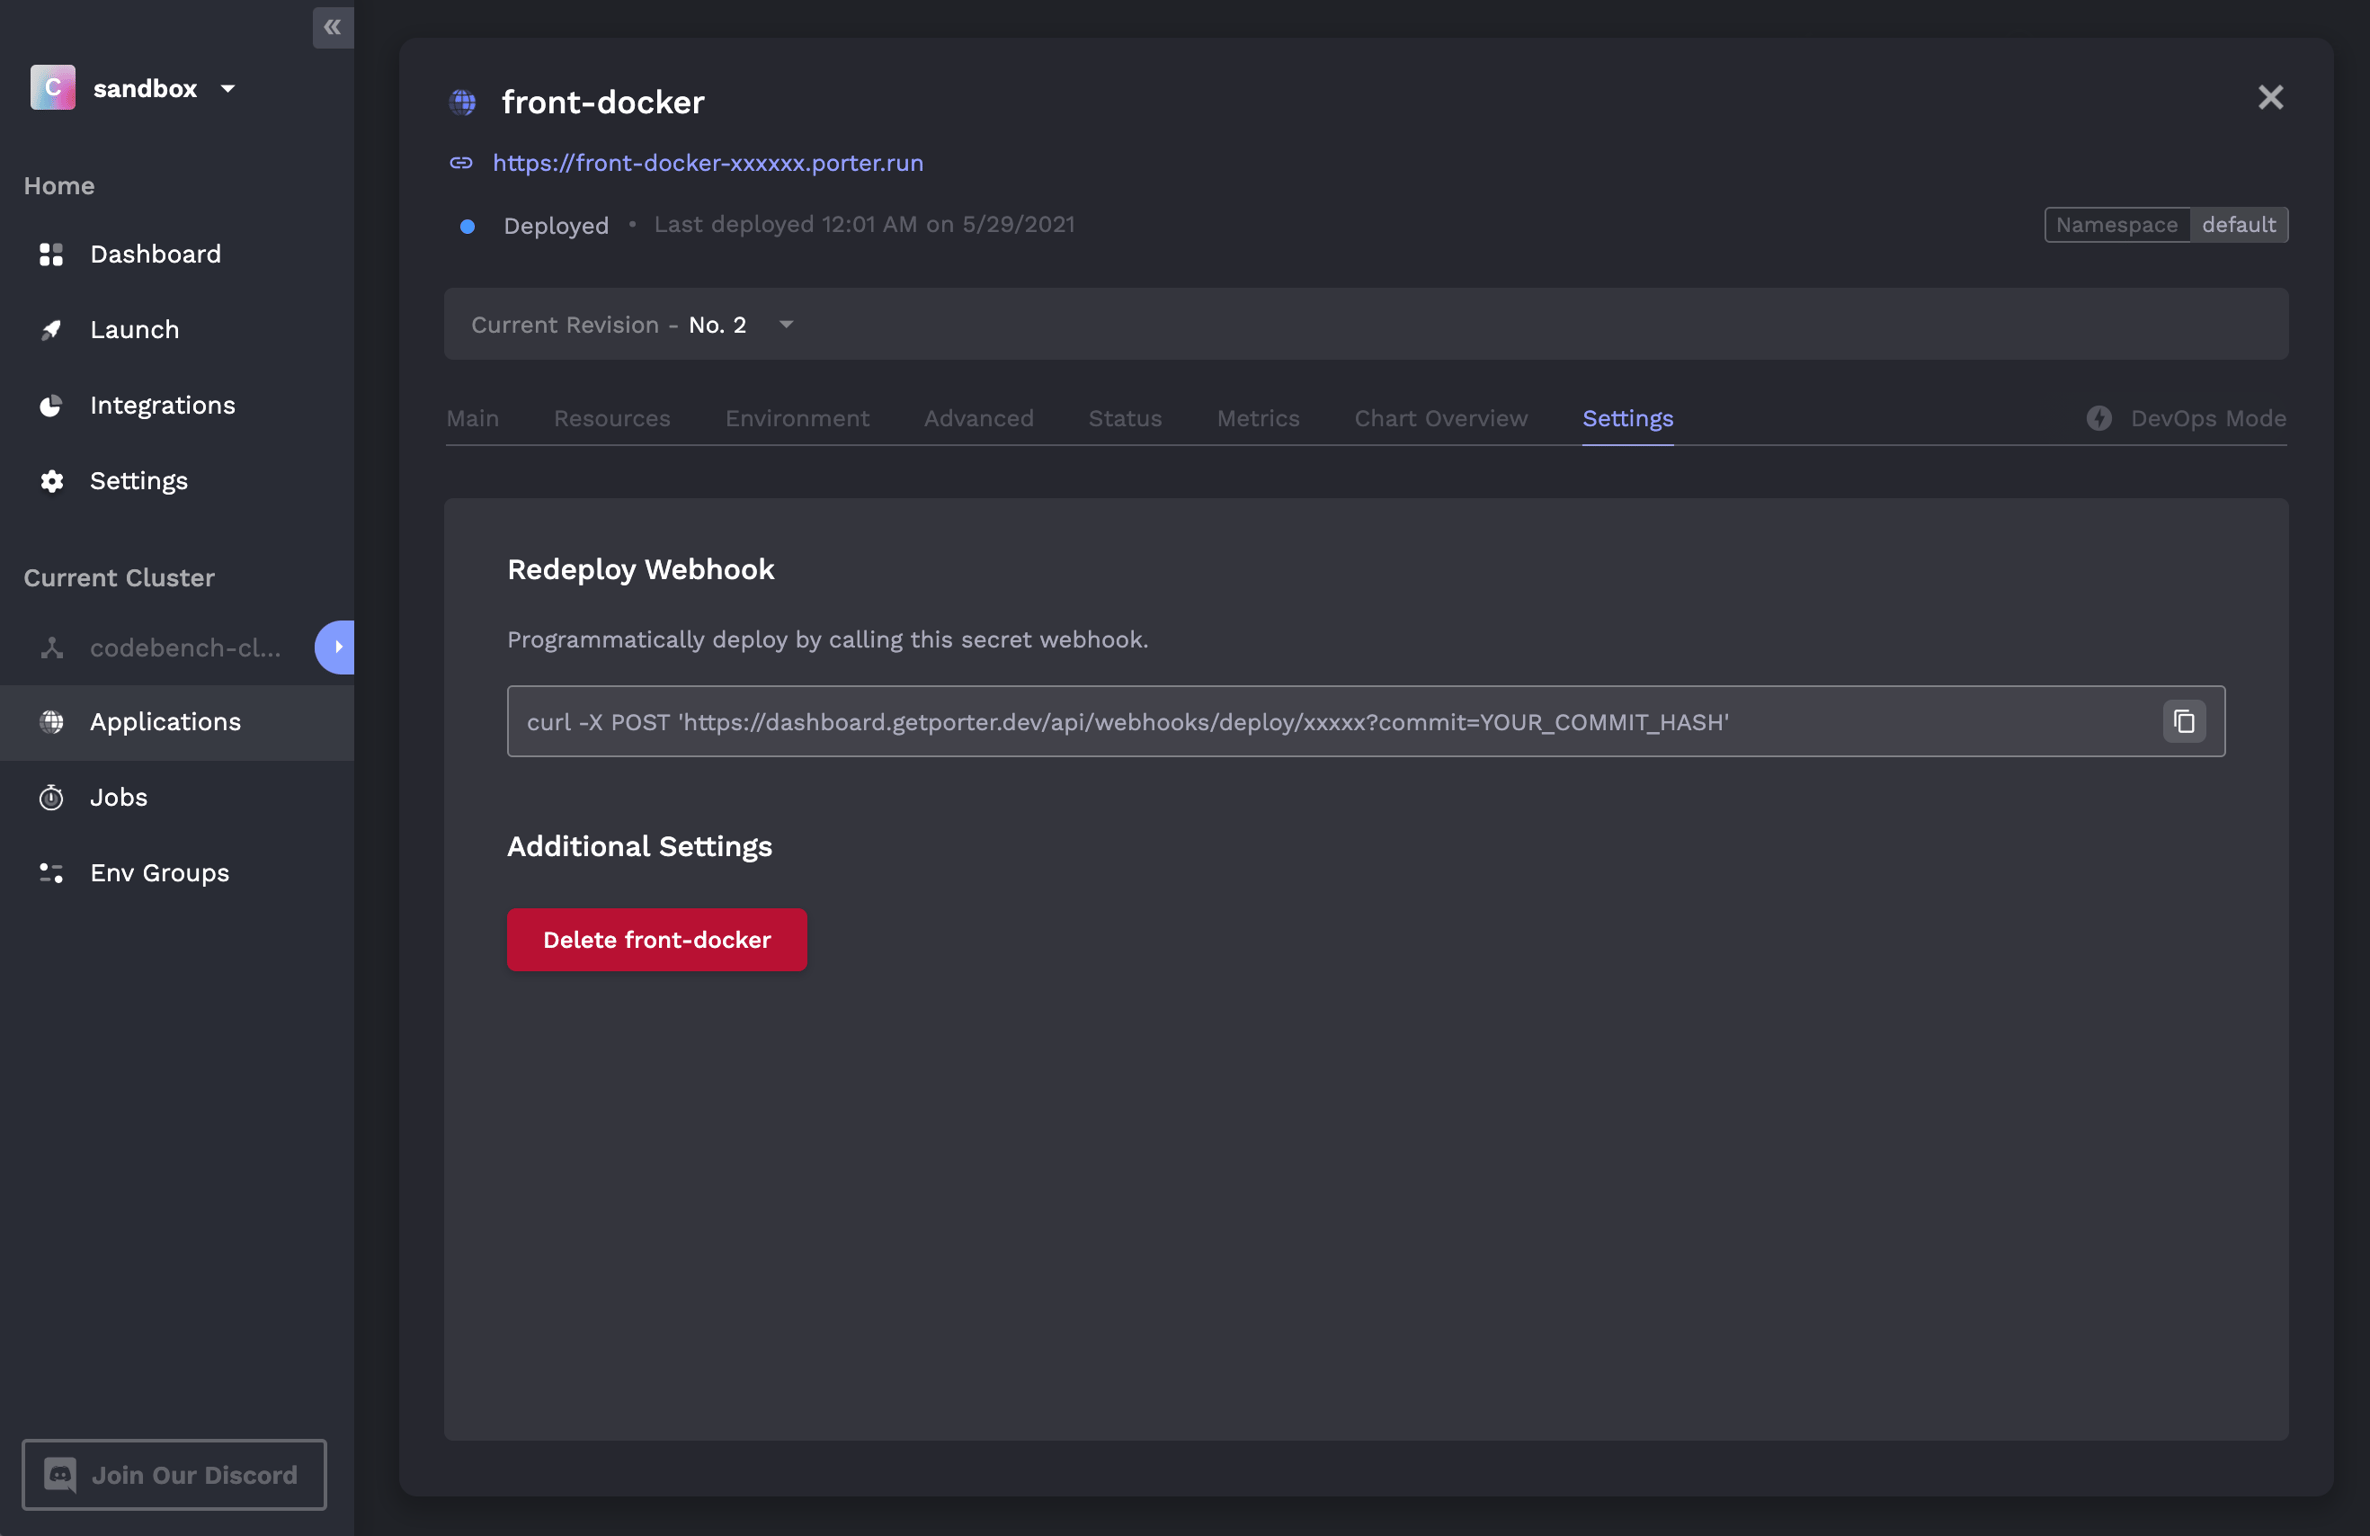Open sidebar Settings label
The height and width of the screenshot is (1536, 2370).
[x=139, y=481]
